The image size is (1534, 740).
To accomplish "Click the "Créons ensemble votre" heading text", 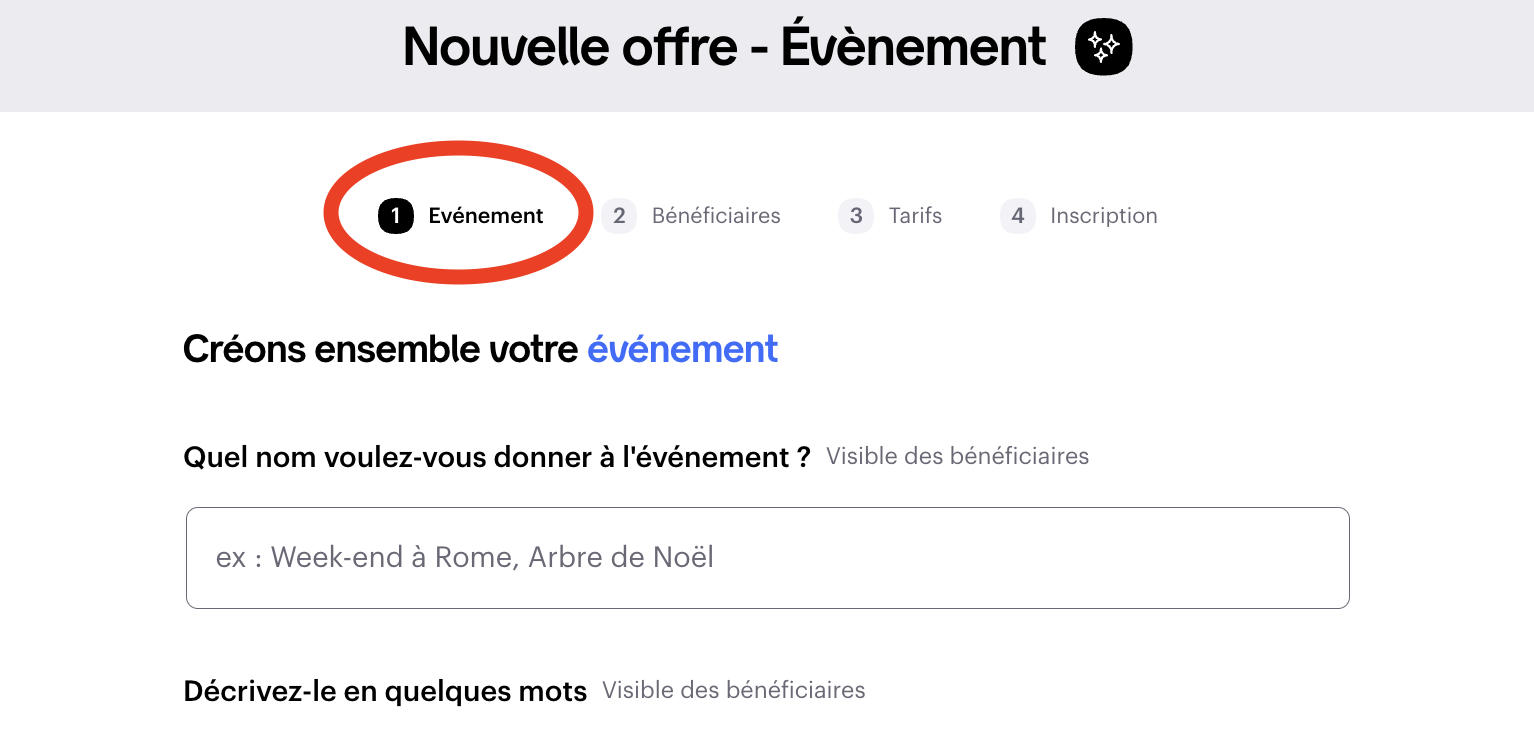I will (x=380, y=349).
